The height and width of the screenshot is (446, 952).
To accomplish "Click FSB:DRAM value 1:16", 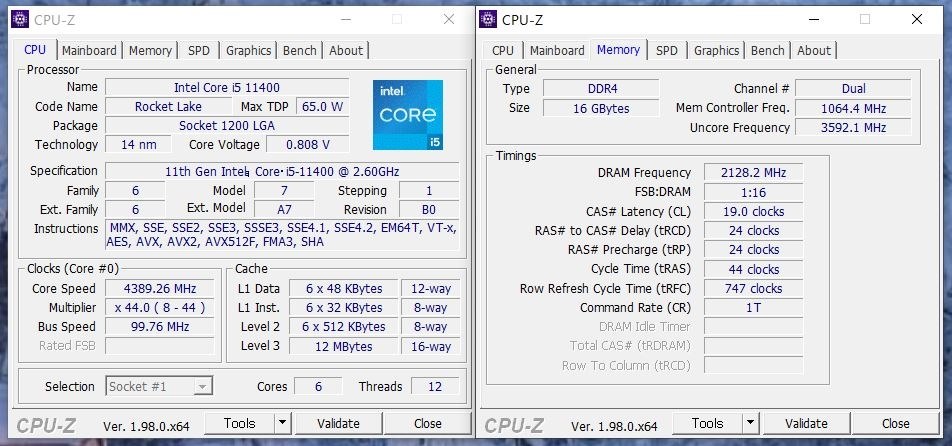I will [753, 192].
